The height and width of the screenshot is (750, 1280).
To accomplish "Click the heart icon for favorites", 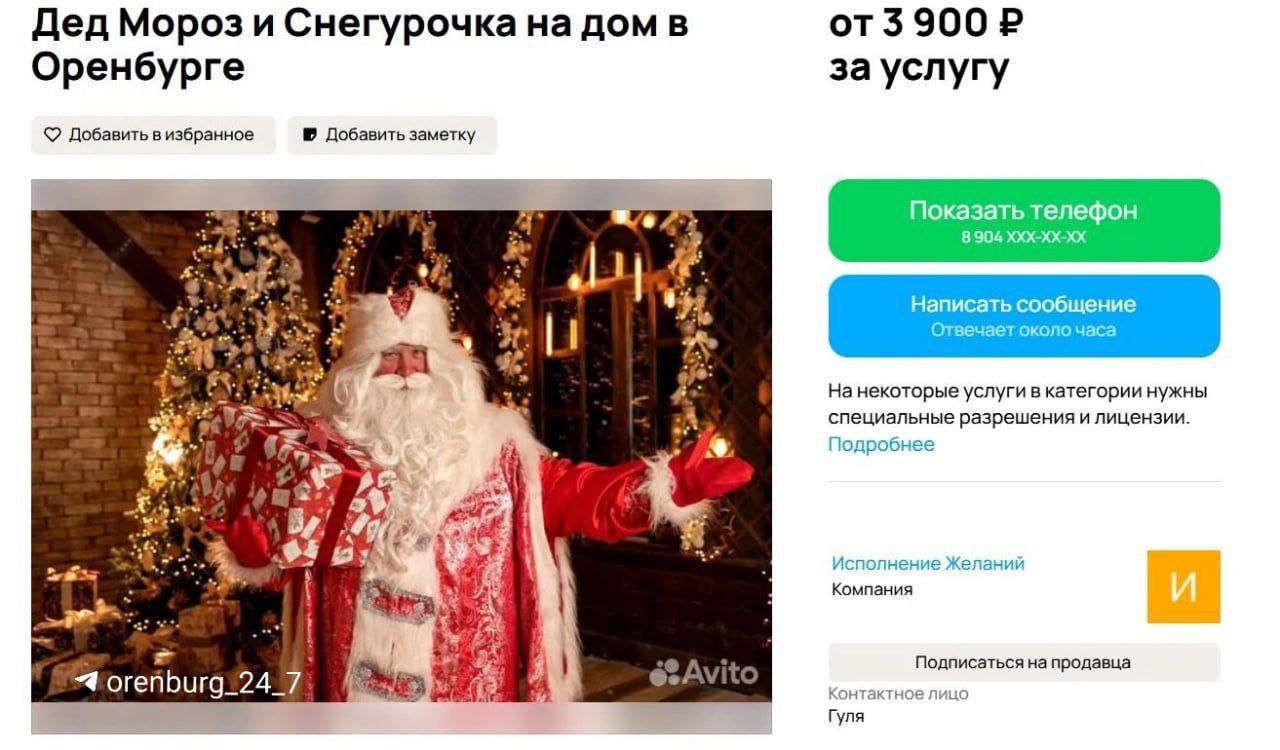I will [x=52, y=135].
